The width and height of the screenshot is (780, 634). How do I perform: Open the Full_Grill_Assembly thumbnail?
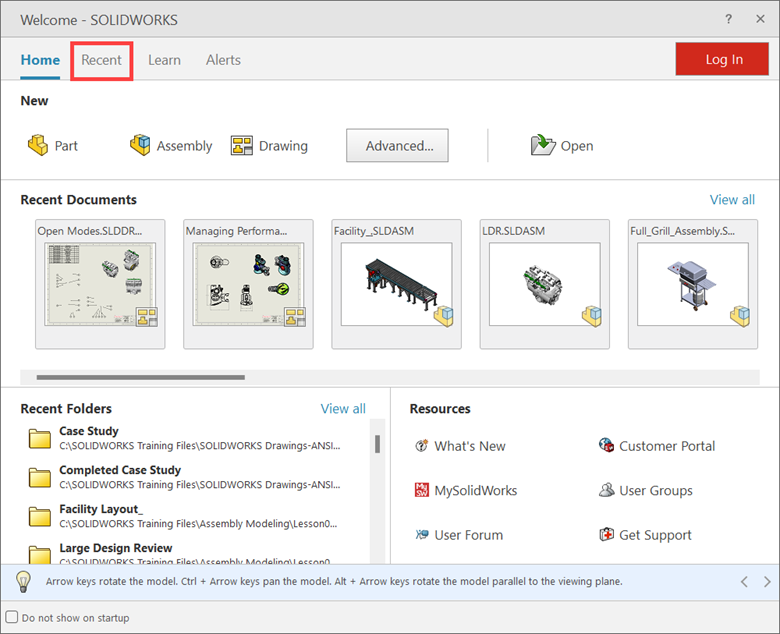(693, 284)
